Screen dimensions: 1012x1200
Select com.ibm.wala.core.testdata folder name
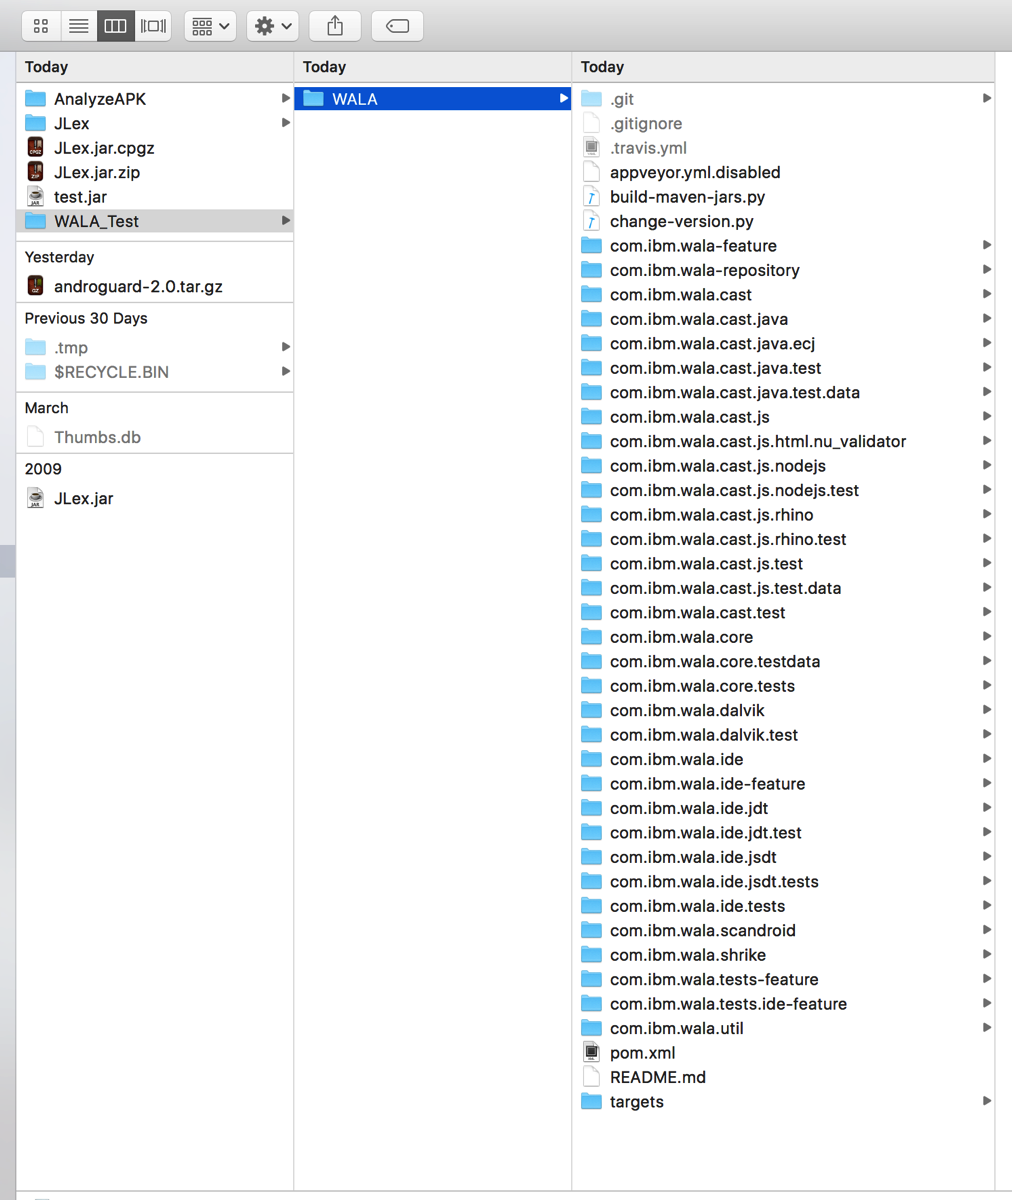[715, 661]
